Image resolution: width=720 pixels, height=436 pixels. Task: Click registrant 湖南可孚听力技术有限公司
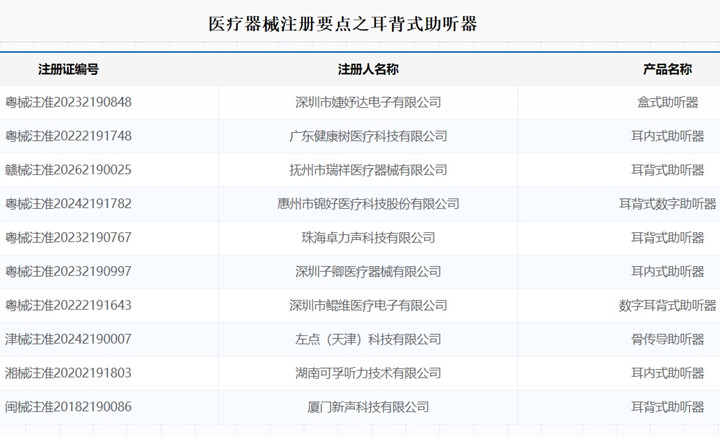point(368,373)
